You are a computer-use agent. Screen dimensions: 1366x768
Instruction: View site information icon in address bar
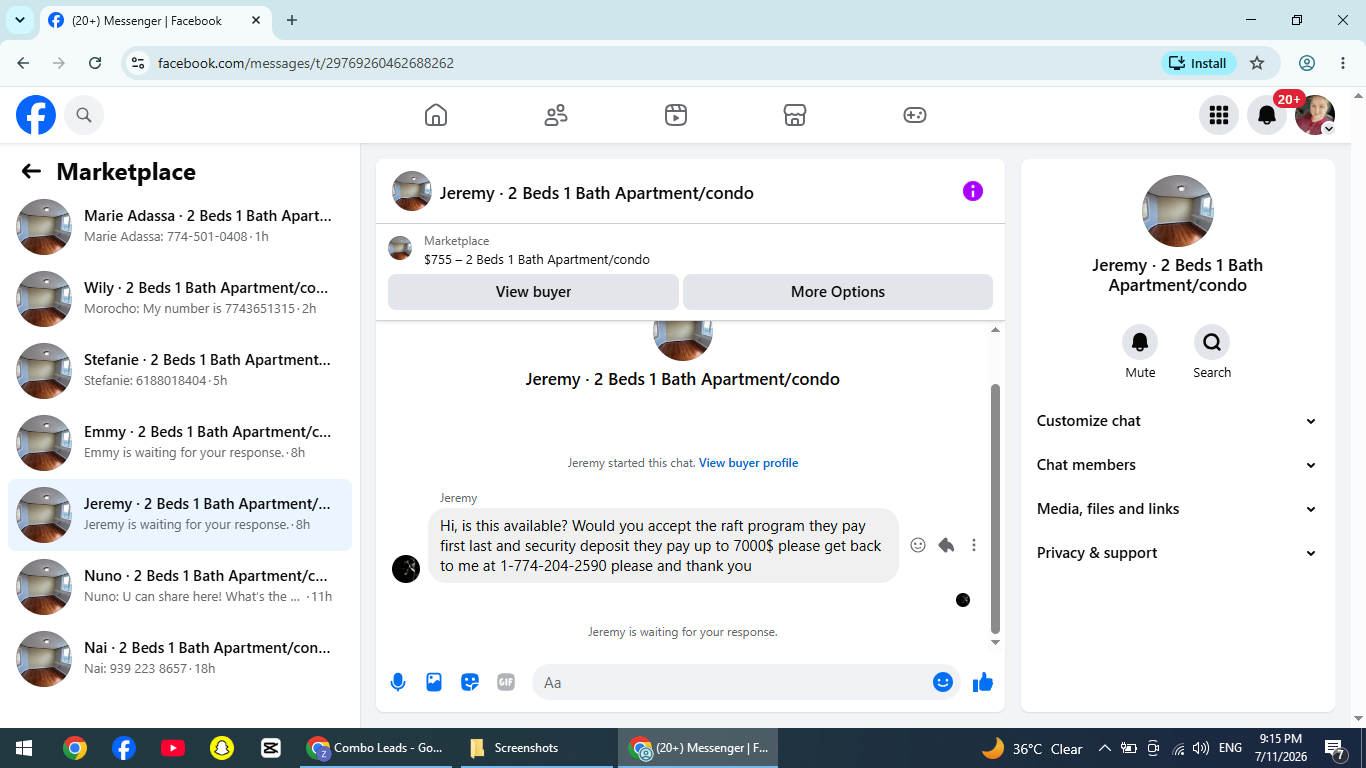click(138, 63)
